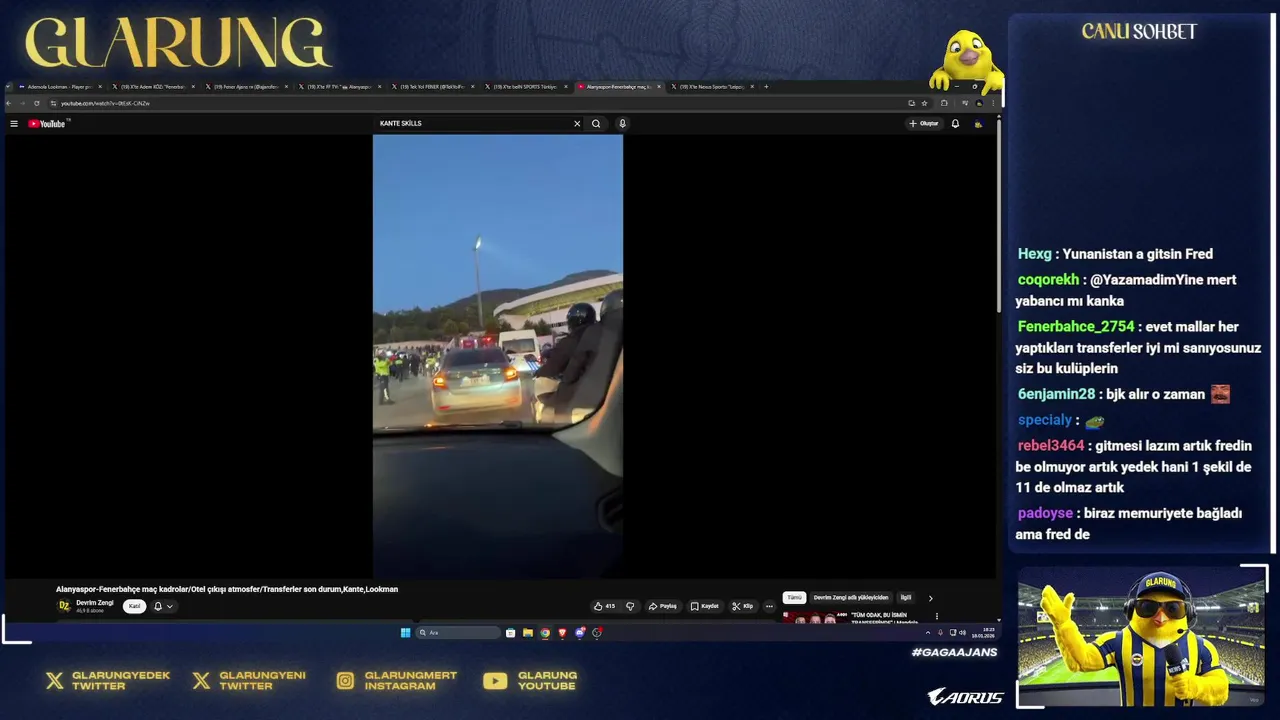Viewport: 1280px width, 720px height.
Task: Reload the YouTube page
Action: tap(37, 103)
